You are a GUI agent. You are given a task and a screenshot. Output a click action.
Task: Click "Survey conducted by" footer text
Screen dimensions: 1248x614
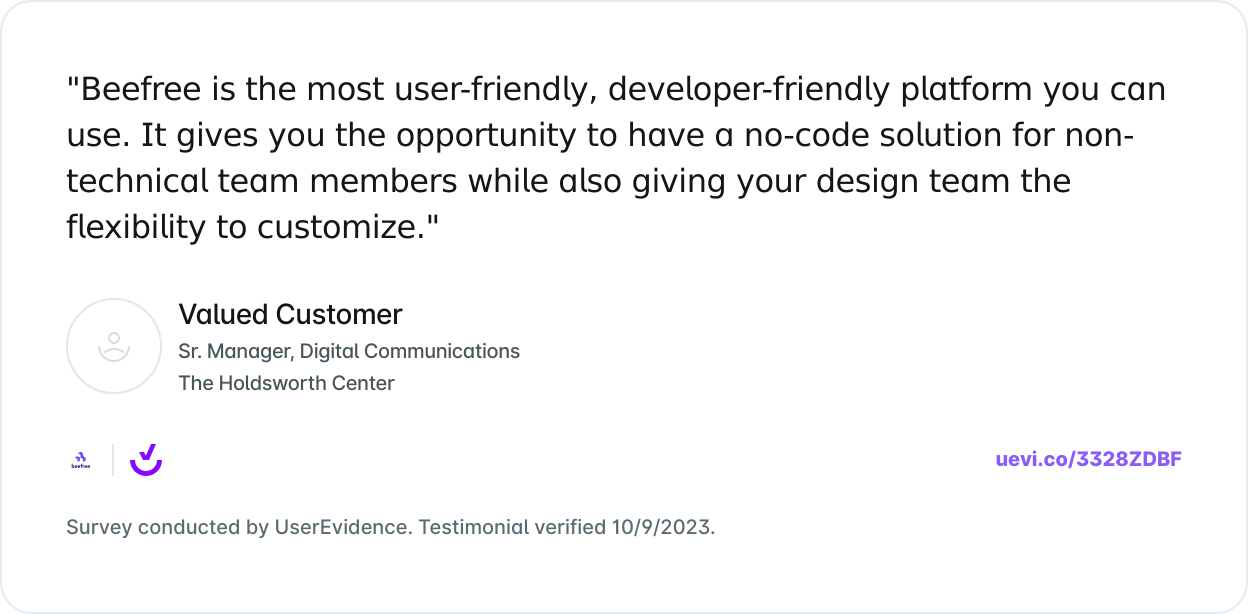tap(167, 527)
